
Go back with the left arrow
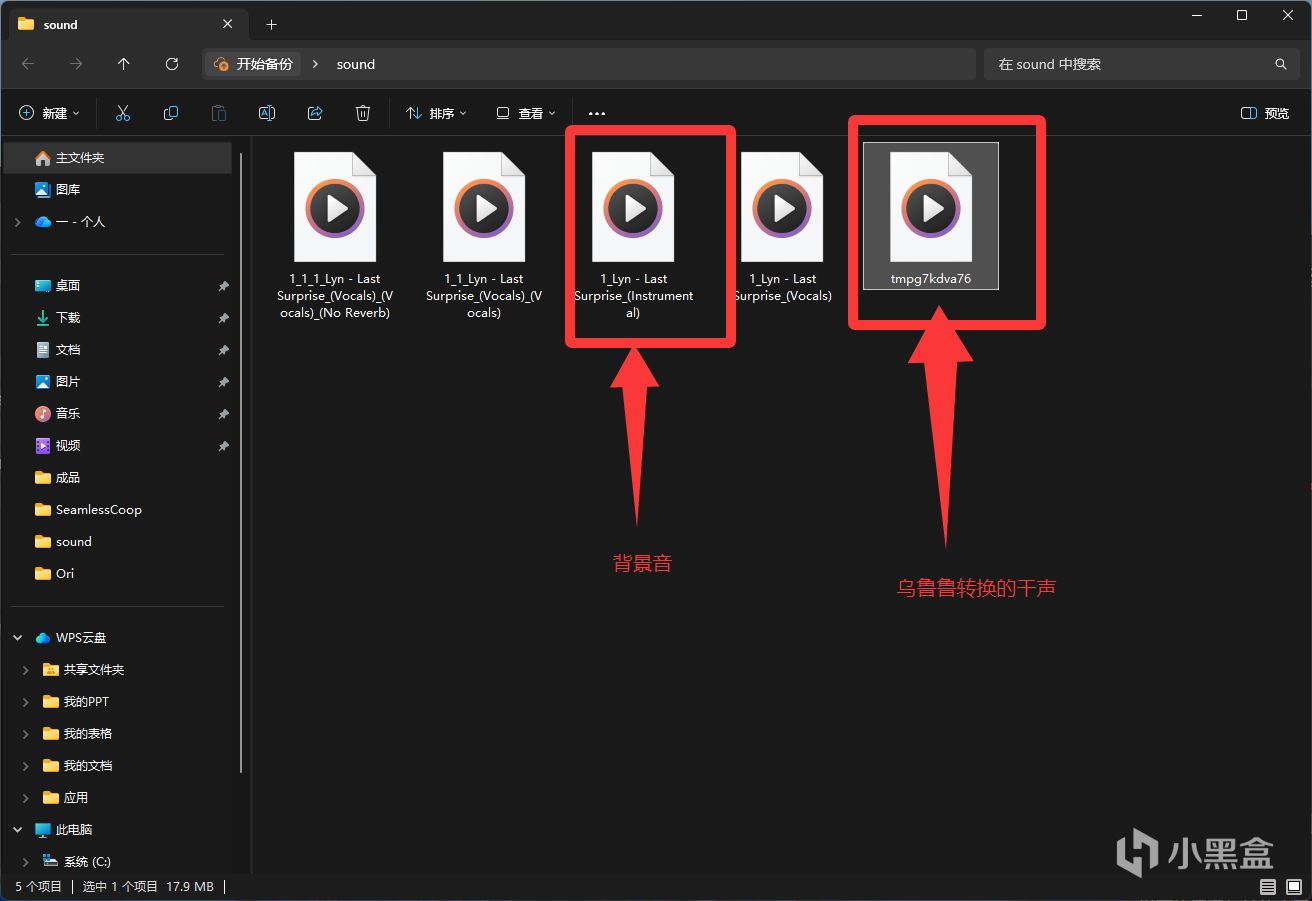(x=28, y=64)
